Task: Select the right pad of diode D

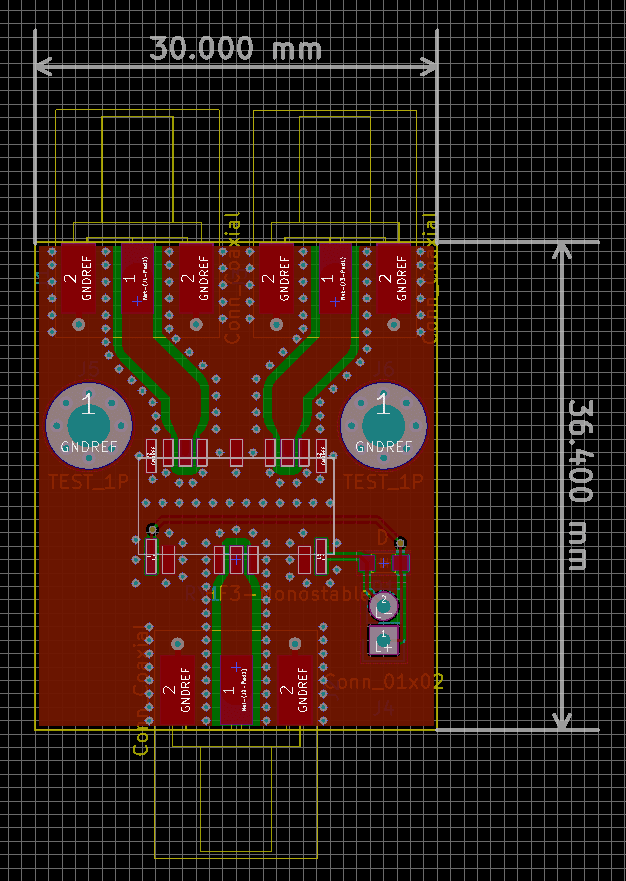Action: [400, 564]
